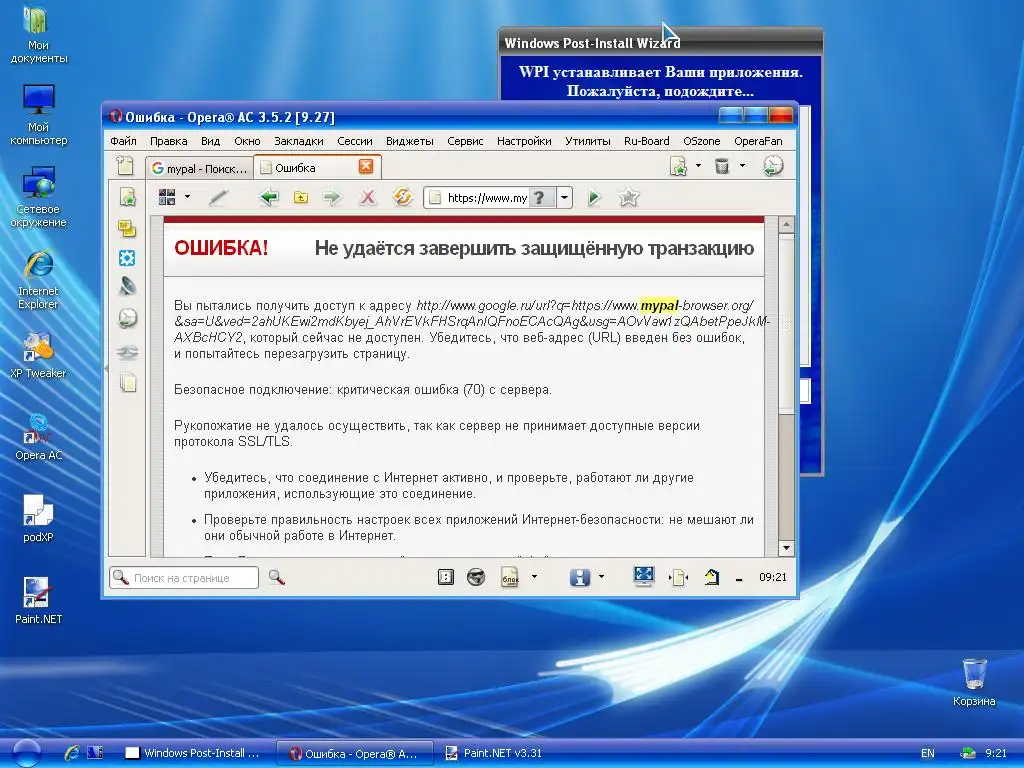Click the red X Stop button
The height and width of the screenshot is (768, 1024).
(368, 197)
